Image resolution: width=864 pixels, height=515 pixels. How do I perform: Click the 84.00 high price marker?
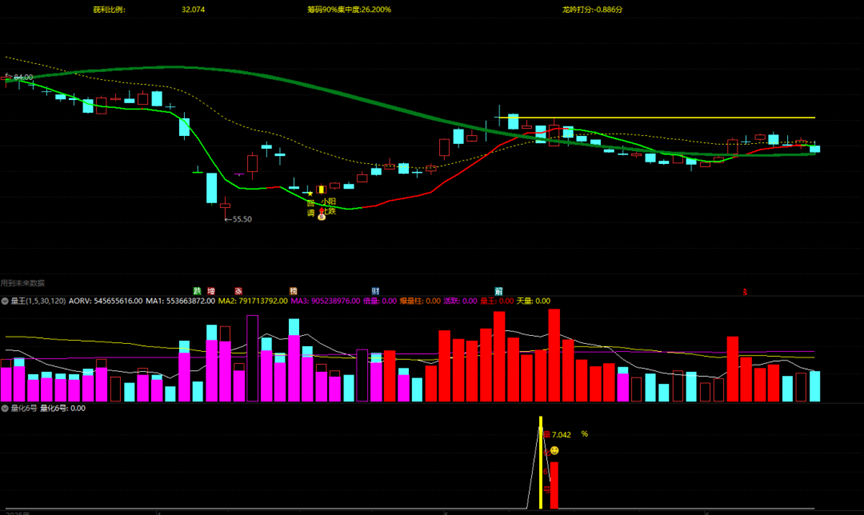[18, 77]
